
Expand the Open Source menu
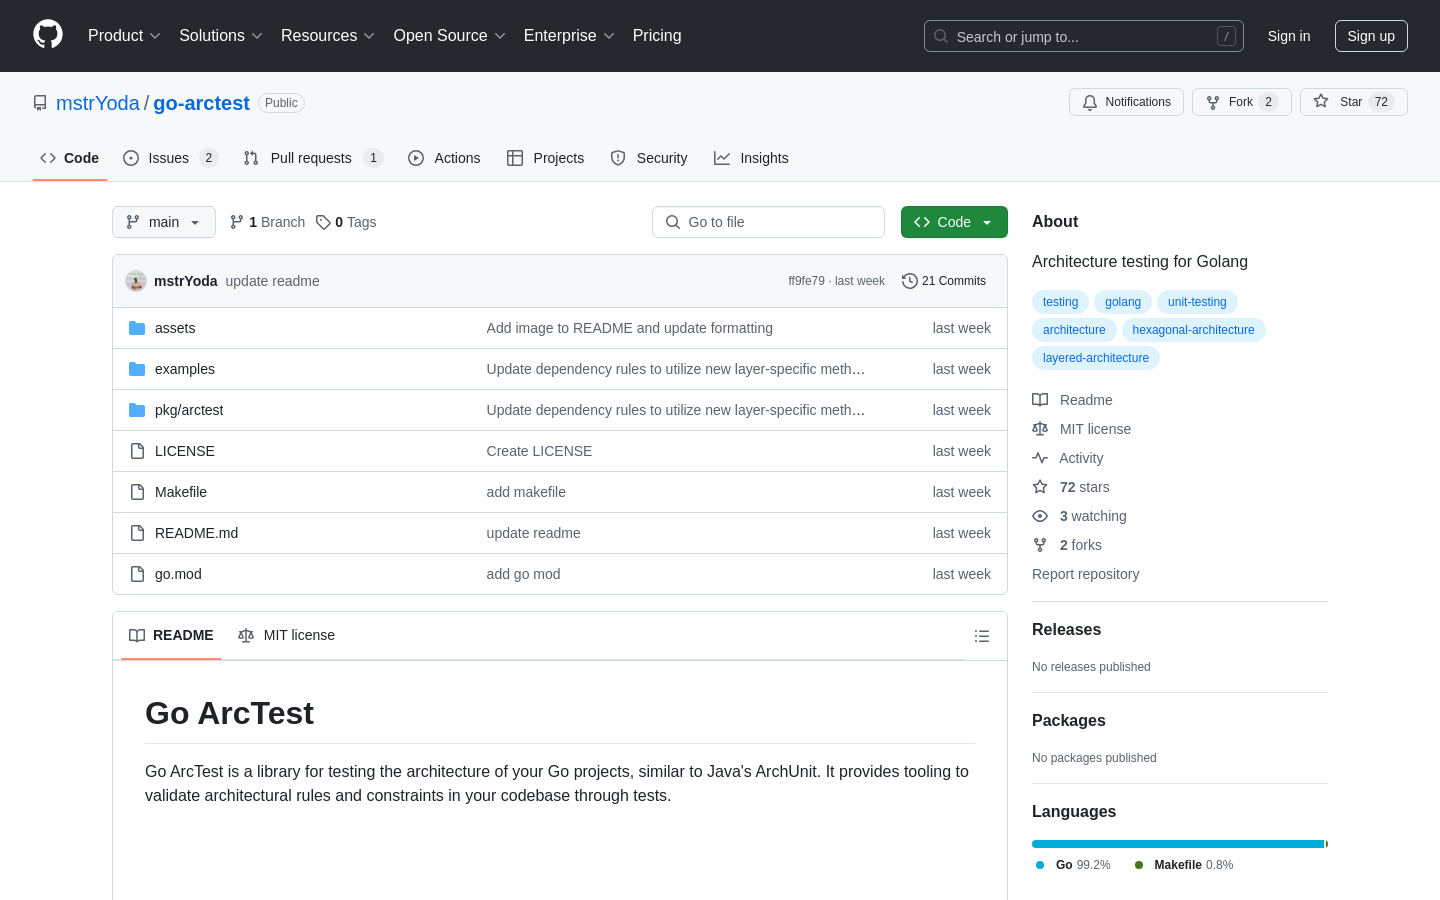click(450, 35)
